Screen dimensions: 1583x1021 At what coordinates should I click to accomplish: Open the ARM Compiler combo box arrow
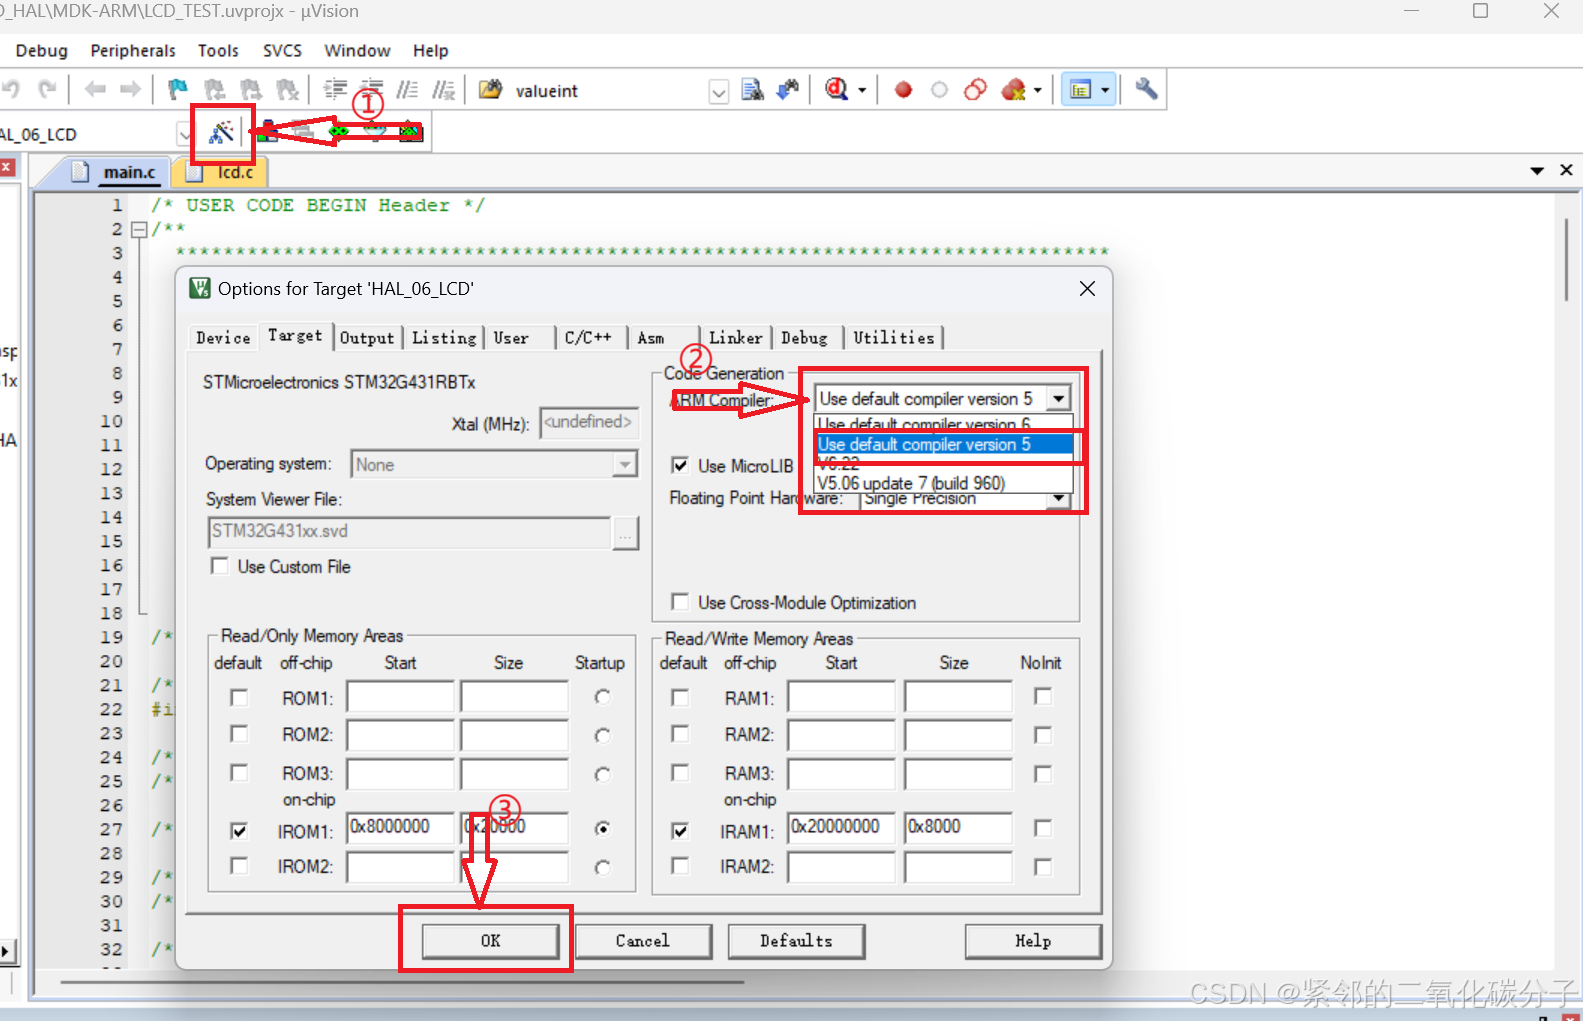tap(1058, 398)
